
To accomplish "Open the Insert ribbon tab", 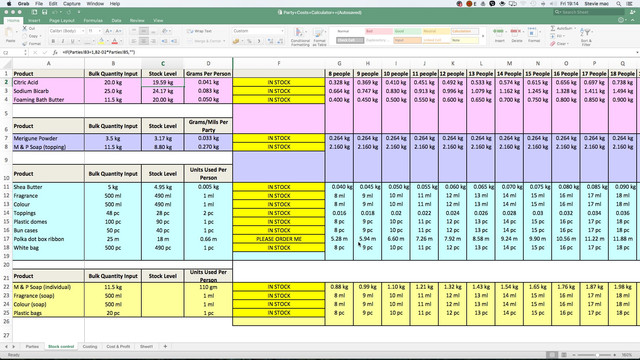I will (x=34, y=20).
